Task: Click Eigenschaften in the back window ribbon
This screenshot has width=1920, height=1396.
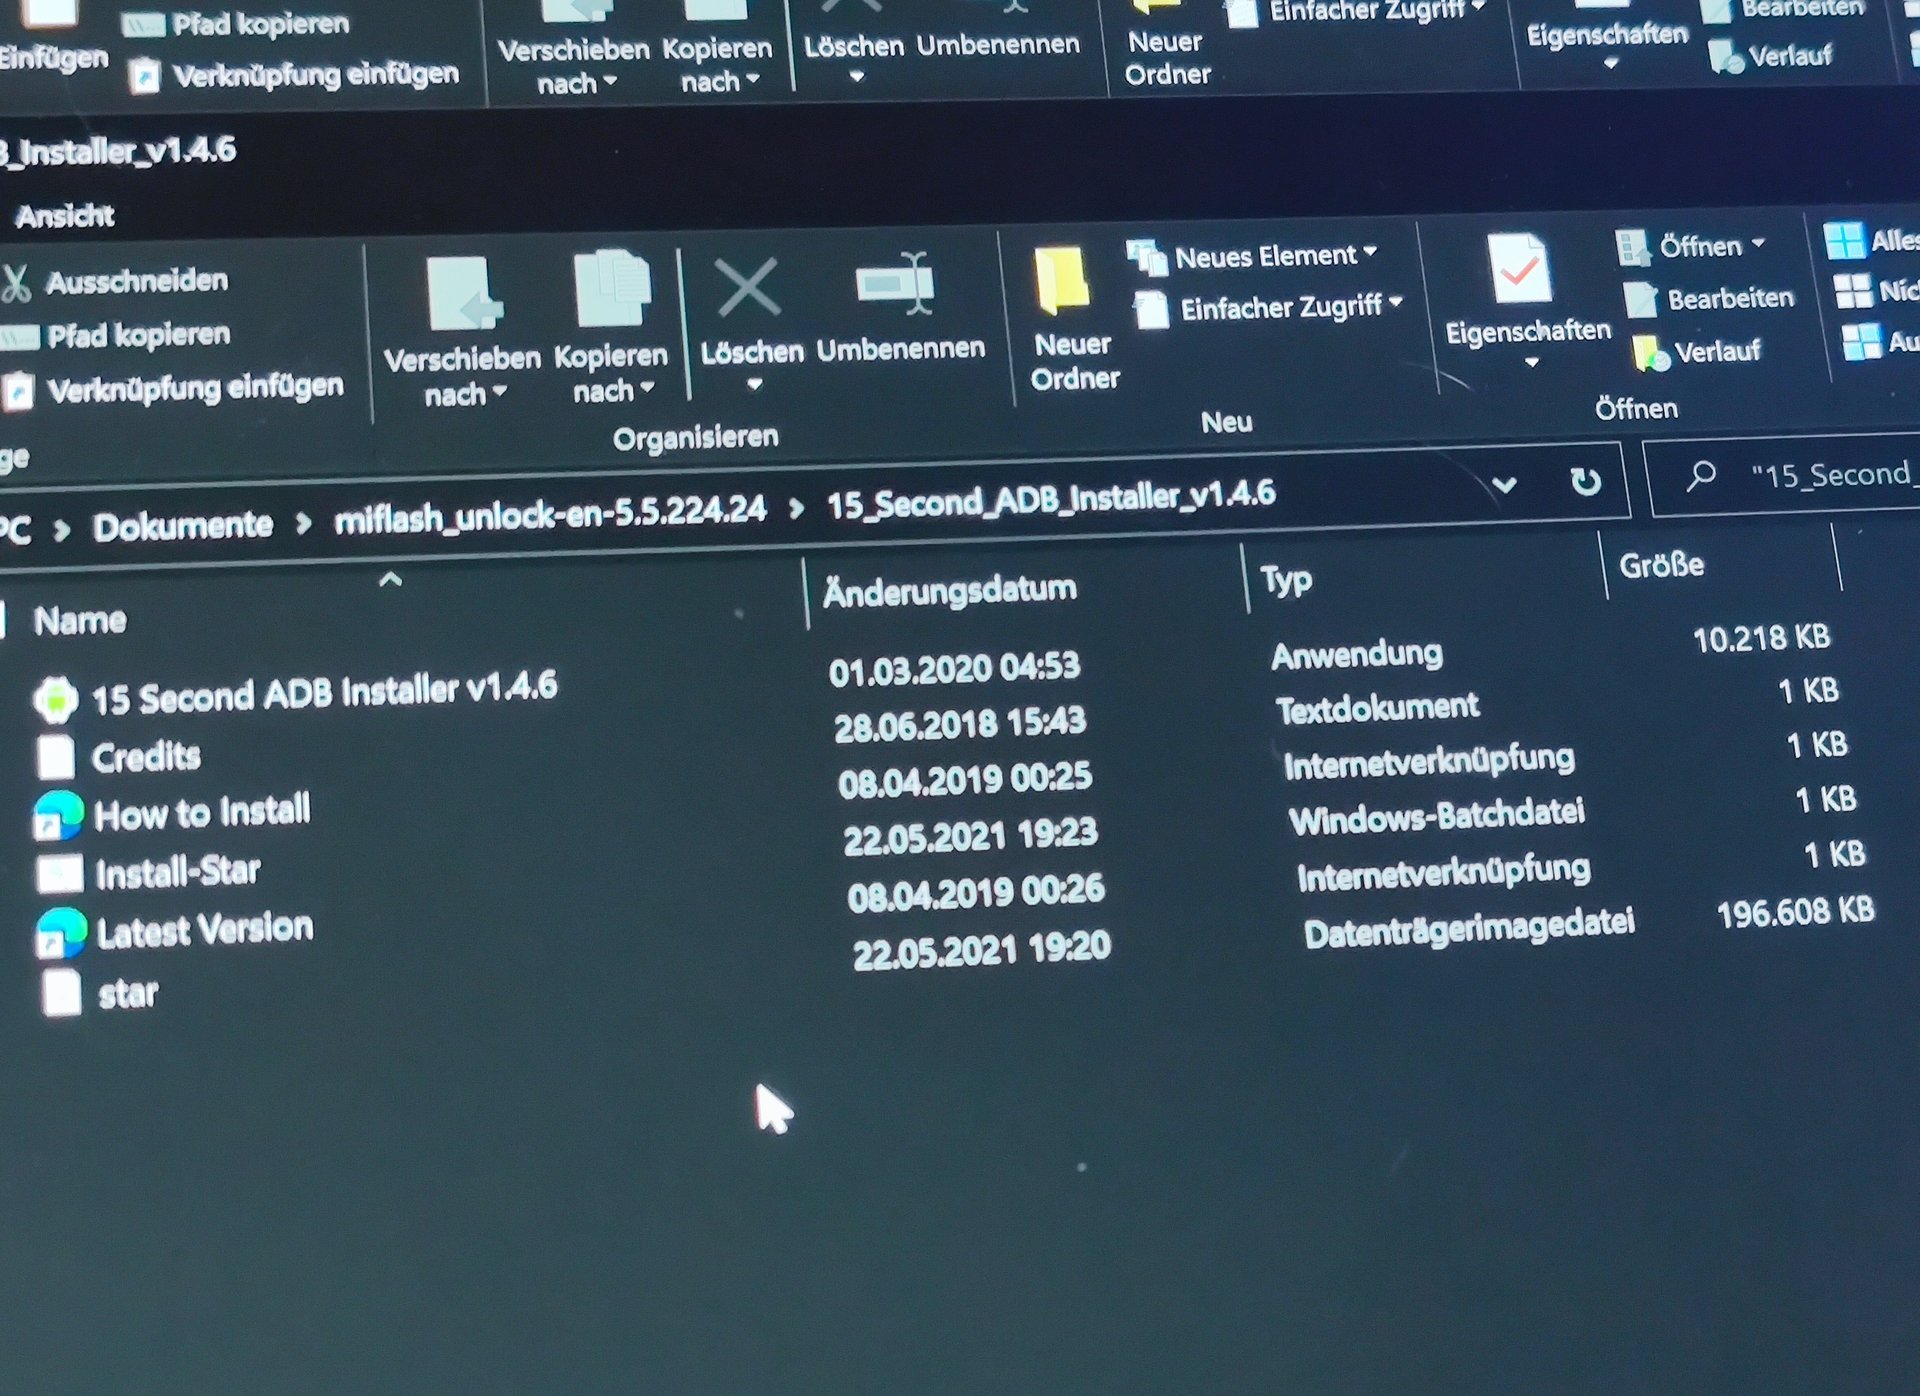Action: pos(1607,35)
